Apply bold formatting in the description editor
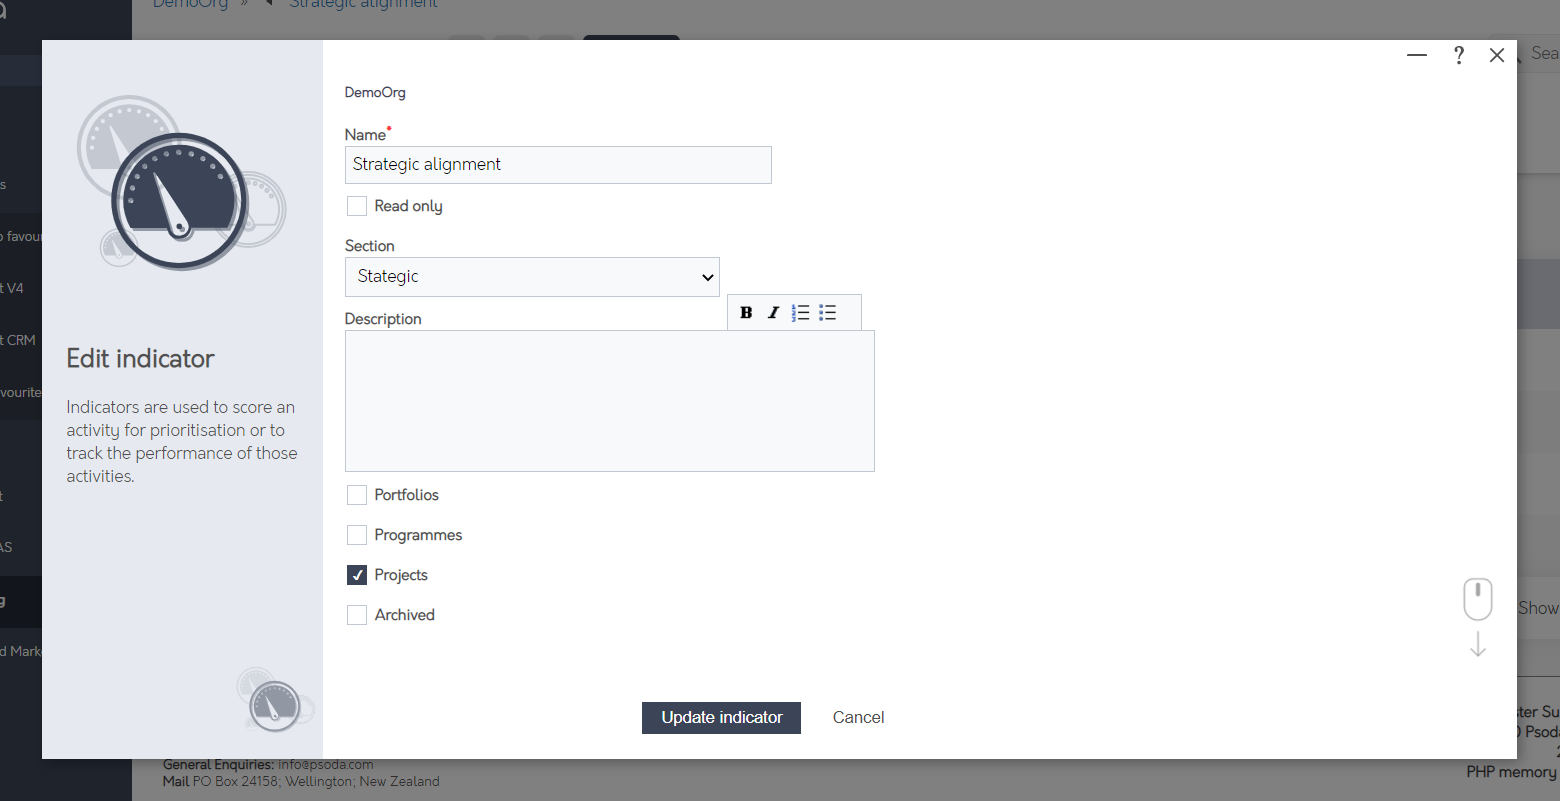 tap(746, 312)
